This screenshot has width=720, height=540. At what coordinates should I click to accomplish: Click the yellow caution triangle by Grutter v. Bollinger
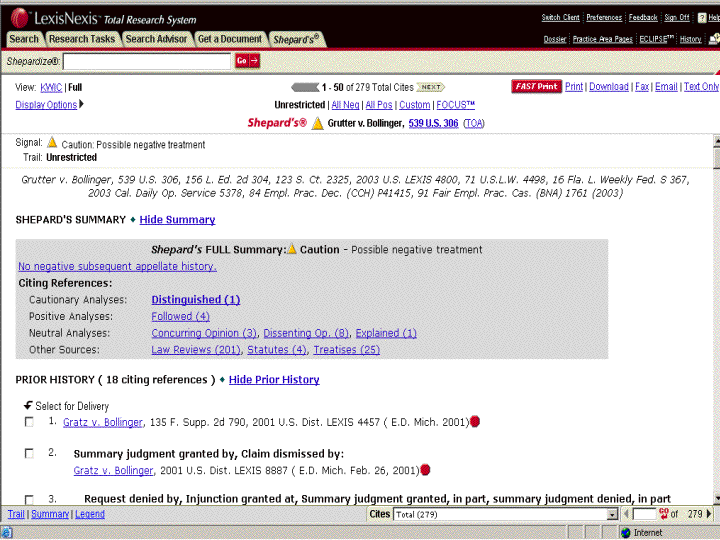pyautogui.click(x=317, y=123)
